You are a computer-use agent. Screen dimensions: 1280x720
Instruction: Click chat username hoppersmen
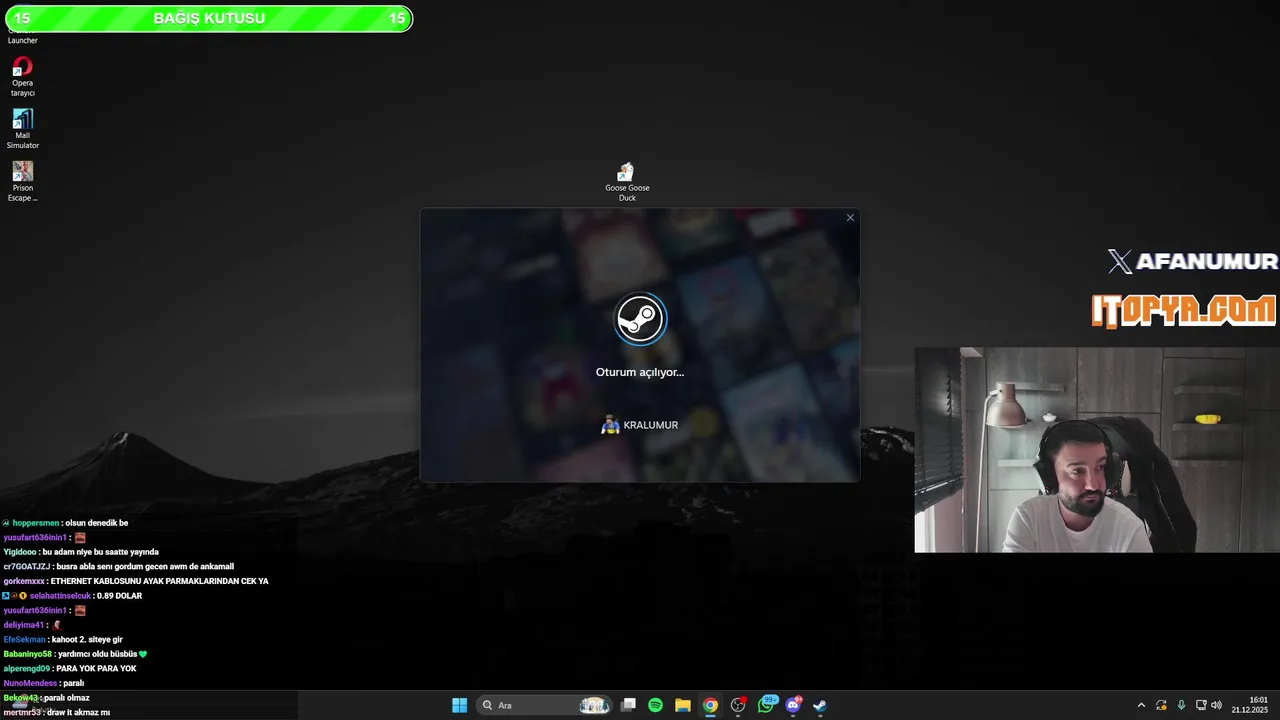(x=35, y=523)
